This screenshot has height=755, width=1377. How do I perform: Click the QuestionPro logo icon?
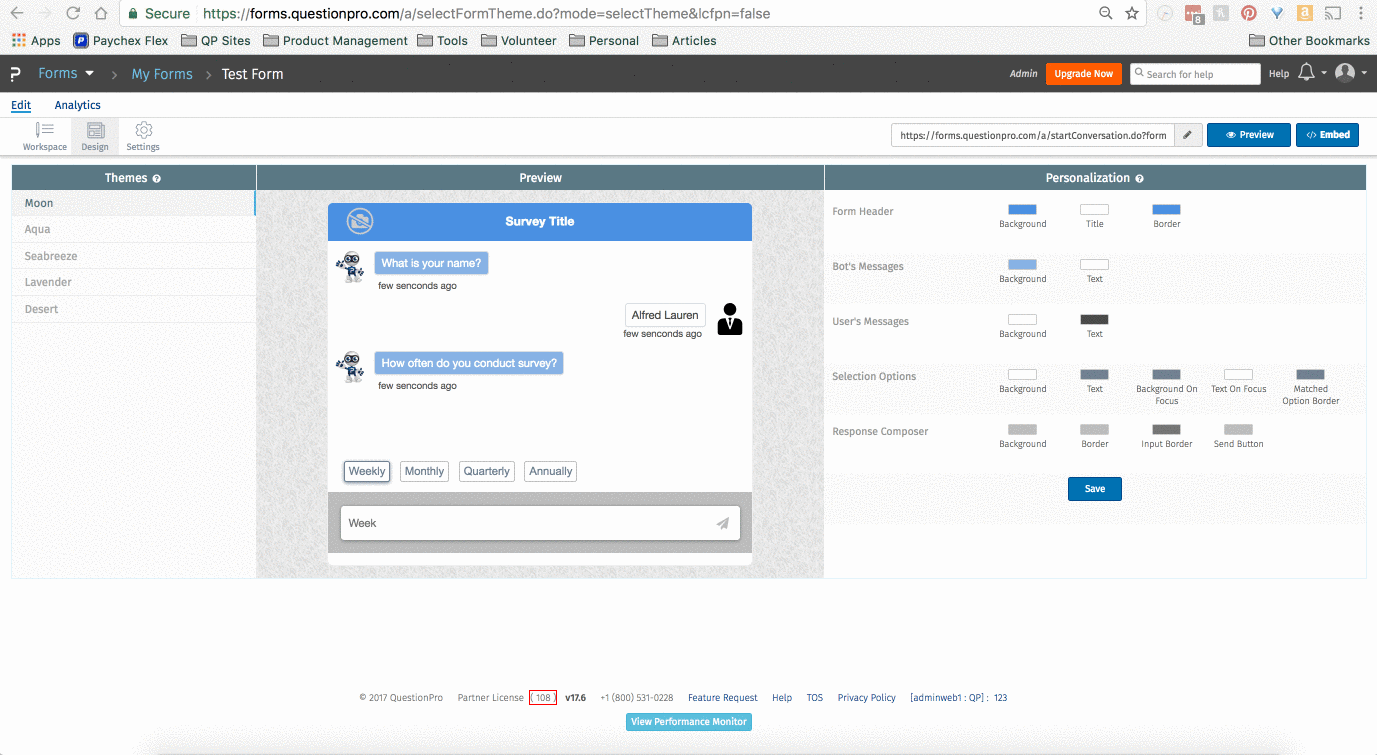coord(15,74)
